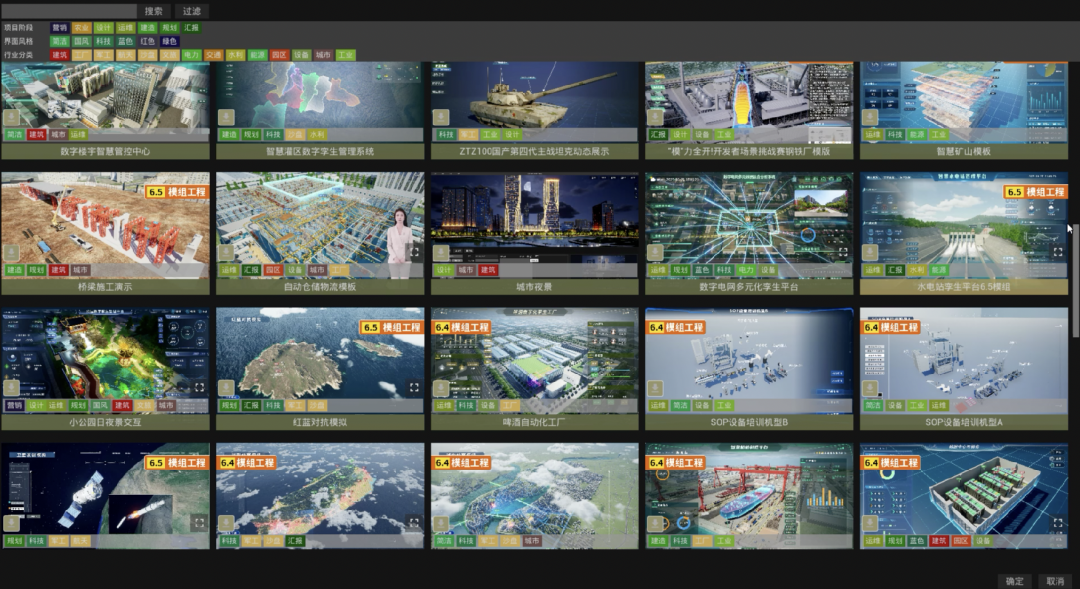Viewport: 1080px width, 589px height.
Task: Toggle the 科技 interface style filter
Action: click(103, 41)
